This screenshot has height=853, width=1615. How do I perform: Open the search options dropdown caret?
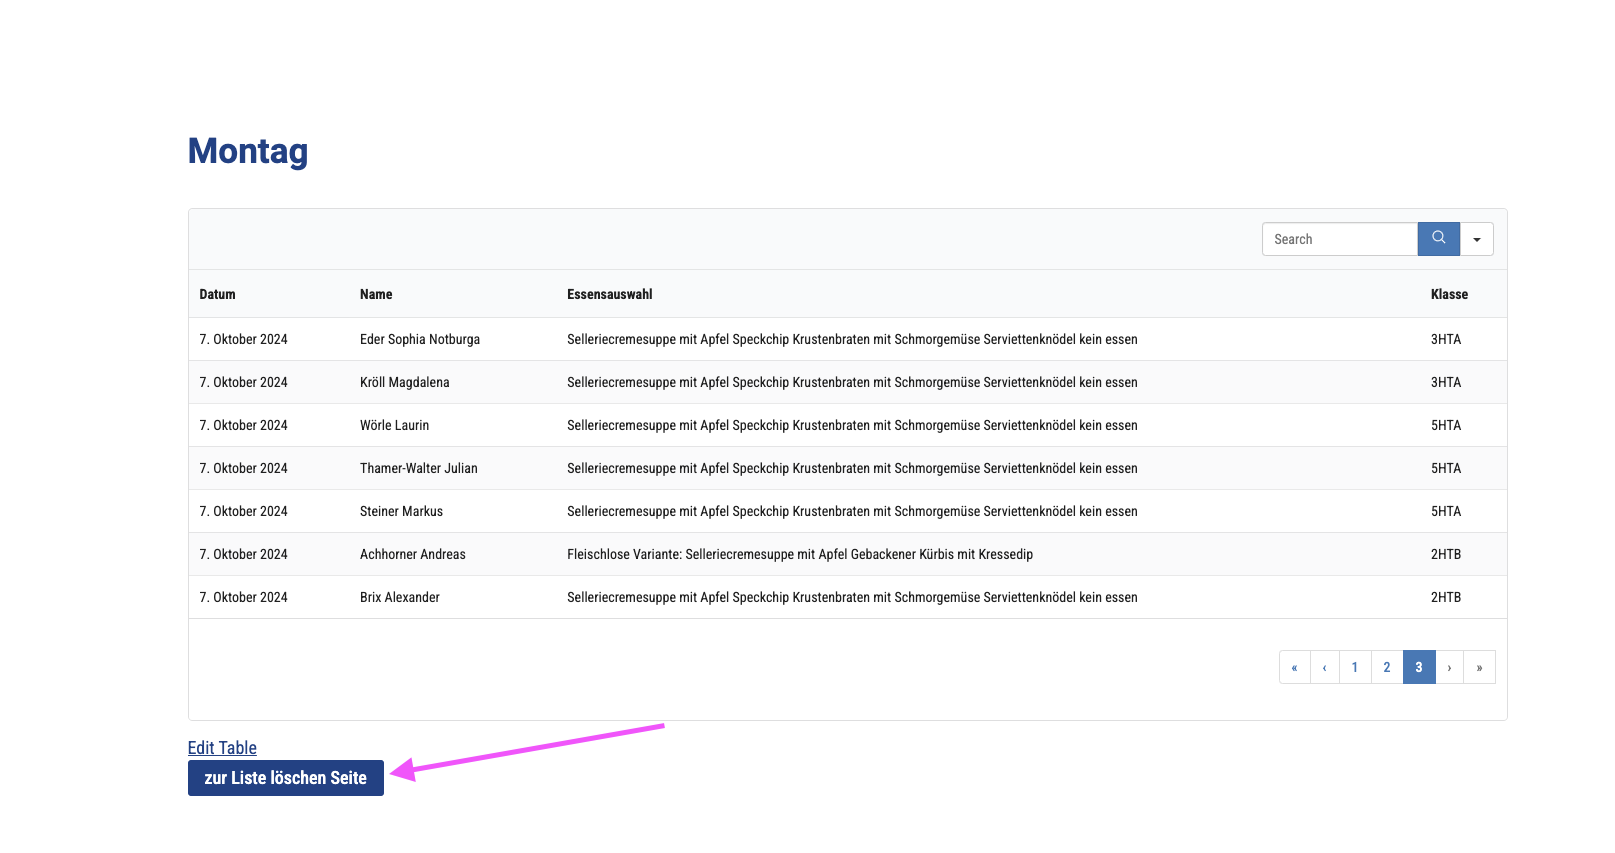1476,239
